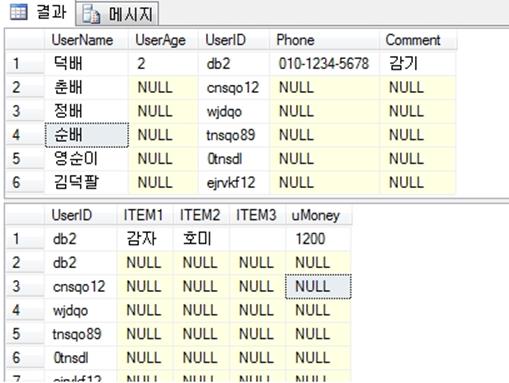This screenshot has height=383, width=509.
Task: Click the 정배 name cell
Action: pyautogui.click(x=86, y=111)
